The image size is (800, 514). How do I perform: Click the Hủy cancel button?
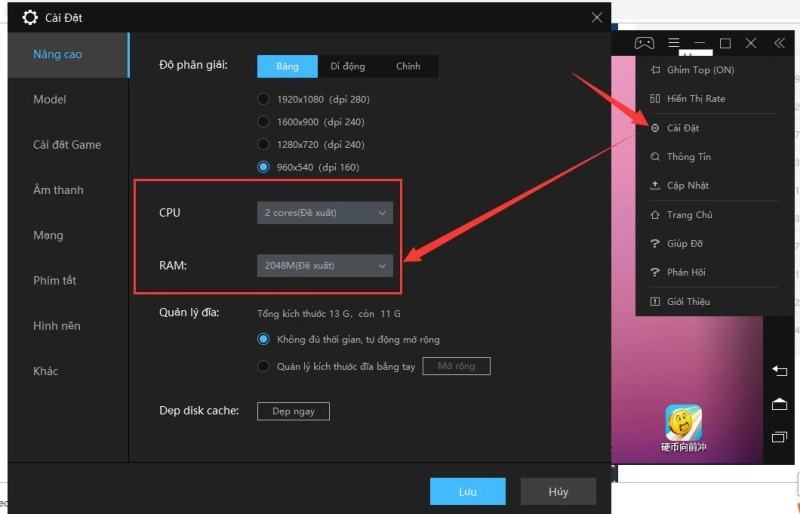pos(558,492)
